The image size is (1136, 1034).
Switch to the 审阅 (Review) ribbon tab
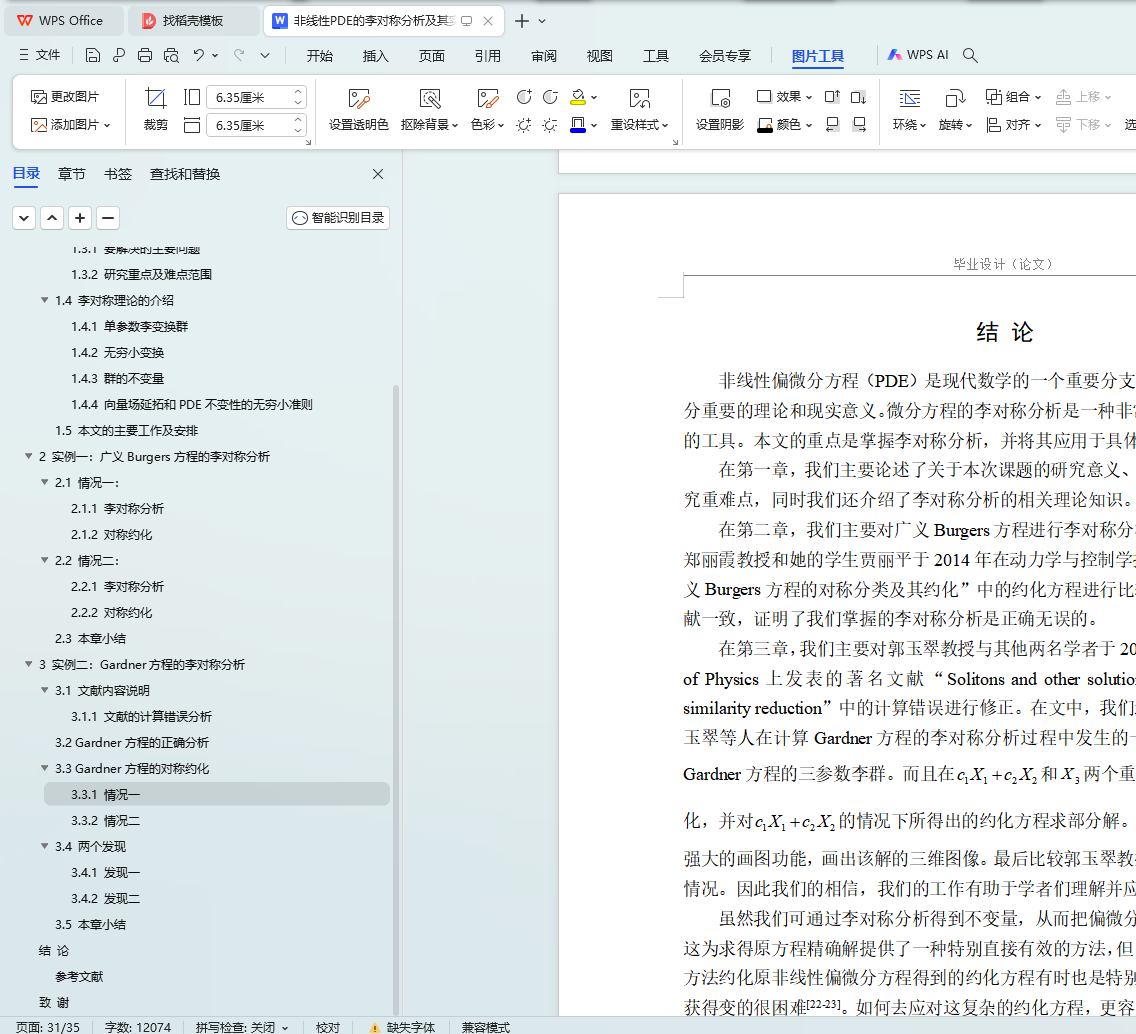click(x=543, y=56)
